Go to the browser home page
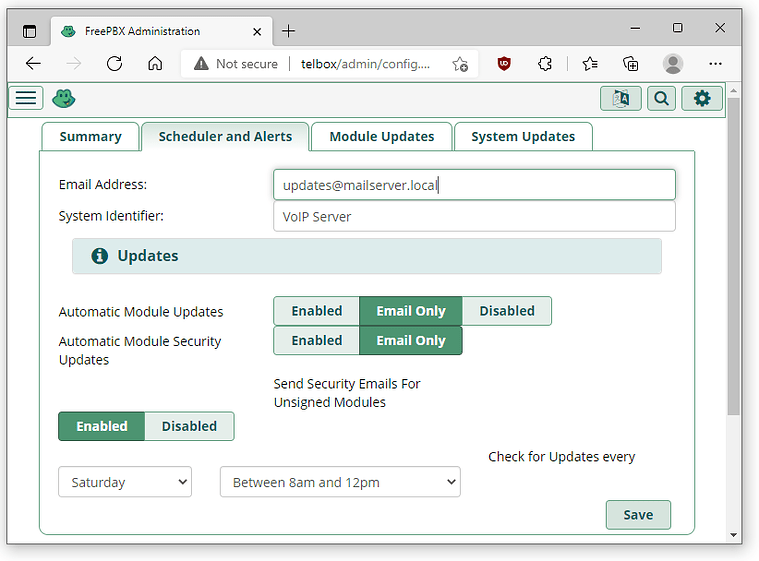Image resolution: width=759 pixels, height=561 pixels. pyautogui.click(x=155, y=63)
